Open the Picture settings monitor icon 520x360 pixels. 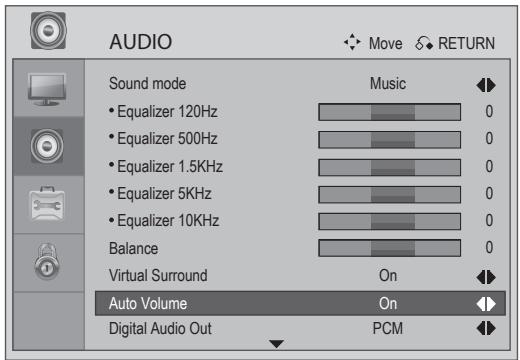[x=47, y=89]
